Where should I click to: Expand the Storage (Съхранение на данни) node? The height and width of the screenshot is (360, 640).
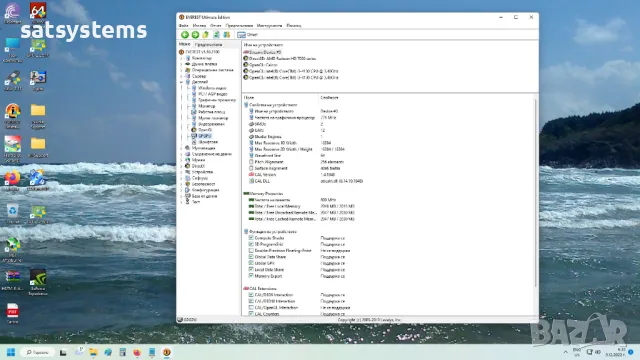(x=182, y=154)
